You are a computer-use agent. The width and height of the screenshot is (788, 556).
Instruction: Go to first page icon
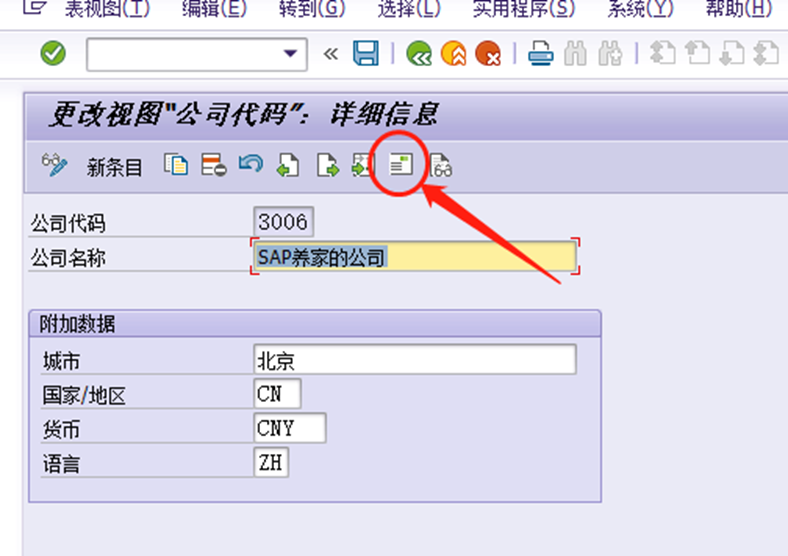click(662, 53)
